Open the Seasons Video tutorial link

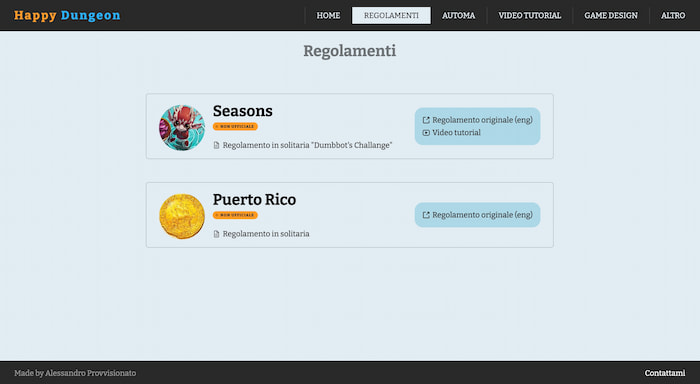[456, 133]
